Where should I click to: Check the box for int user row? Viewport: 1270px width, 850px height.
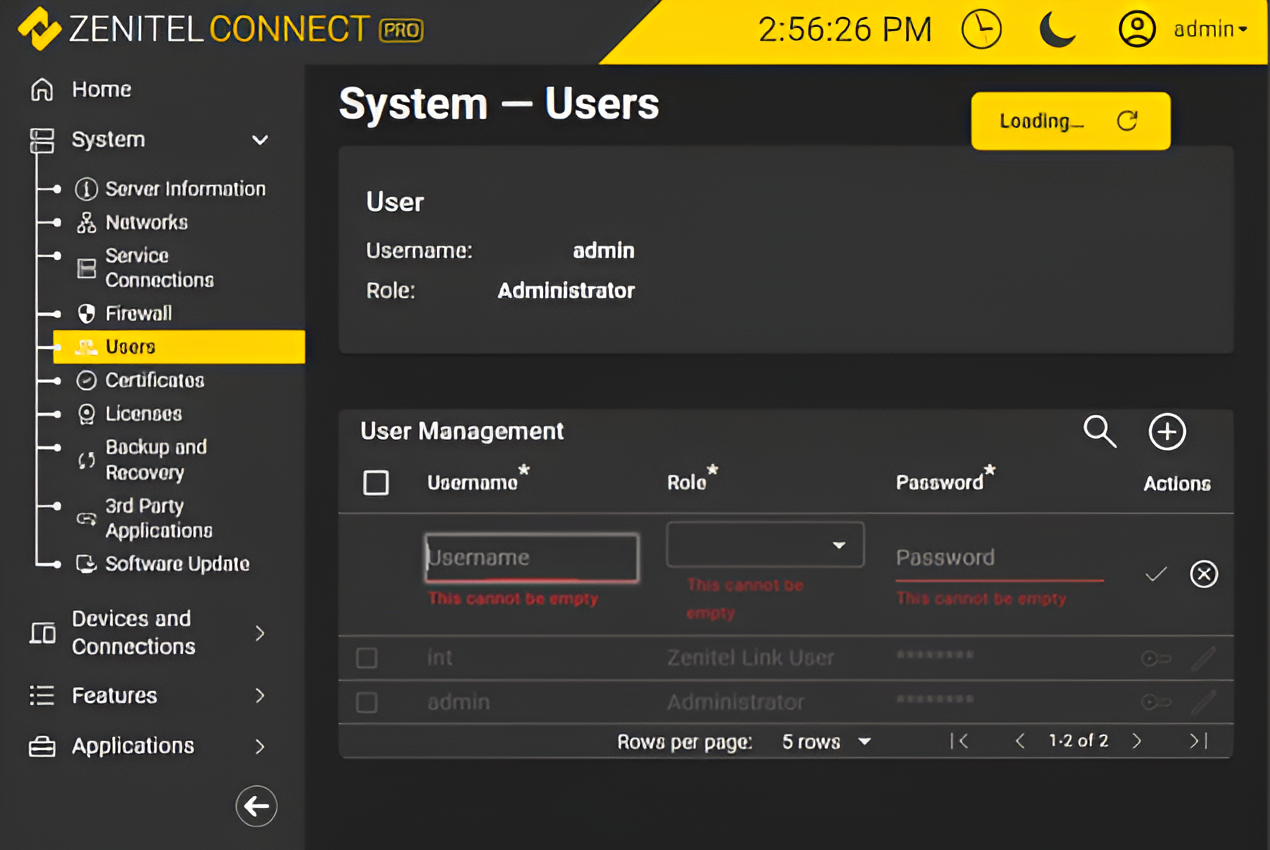367,658
